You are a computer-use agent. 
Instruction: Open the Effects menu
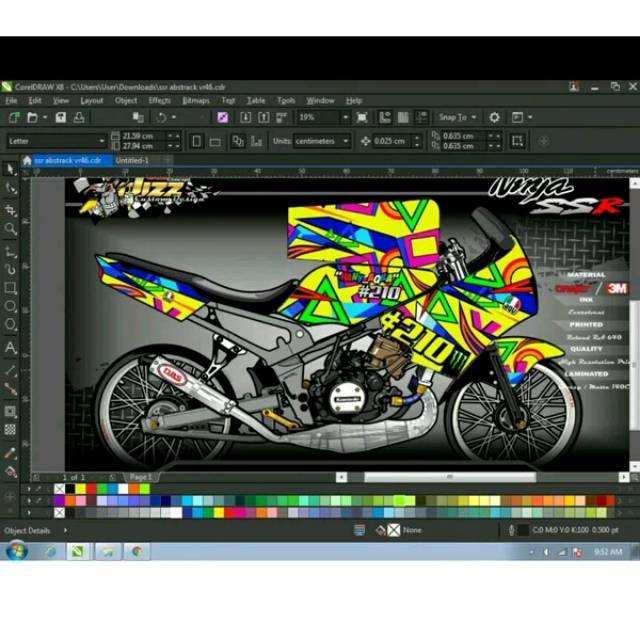point(160,101)
